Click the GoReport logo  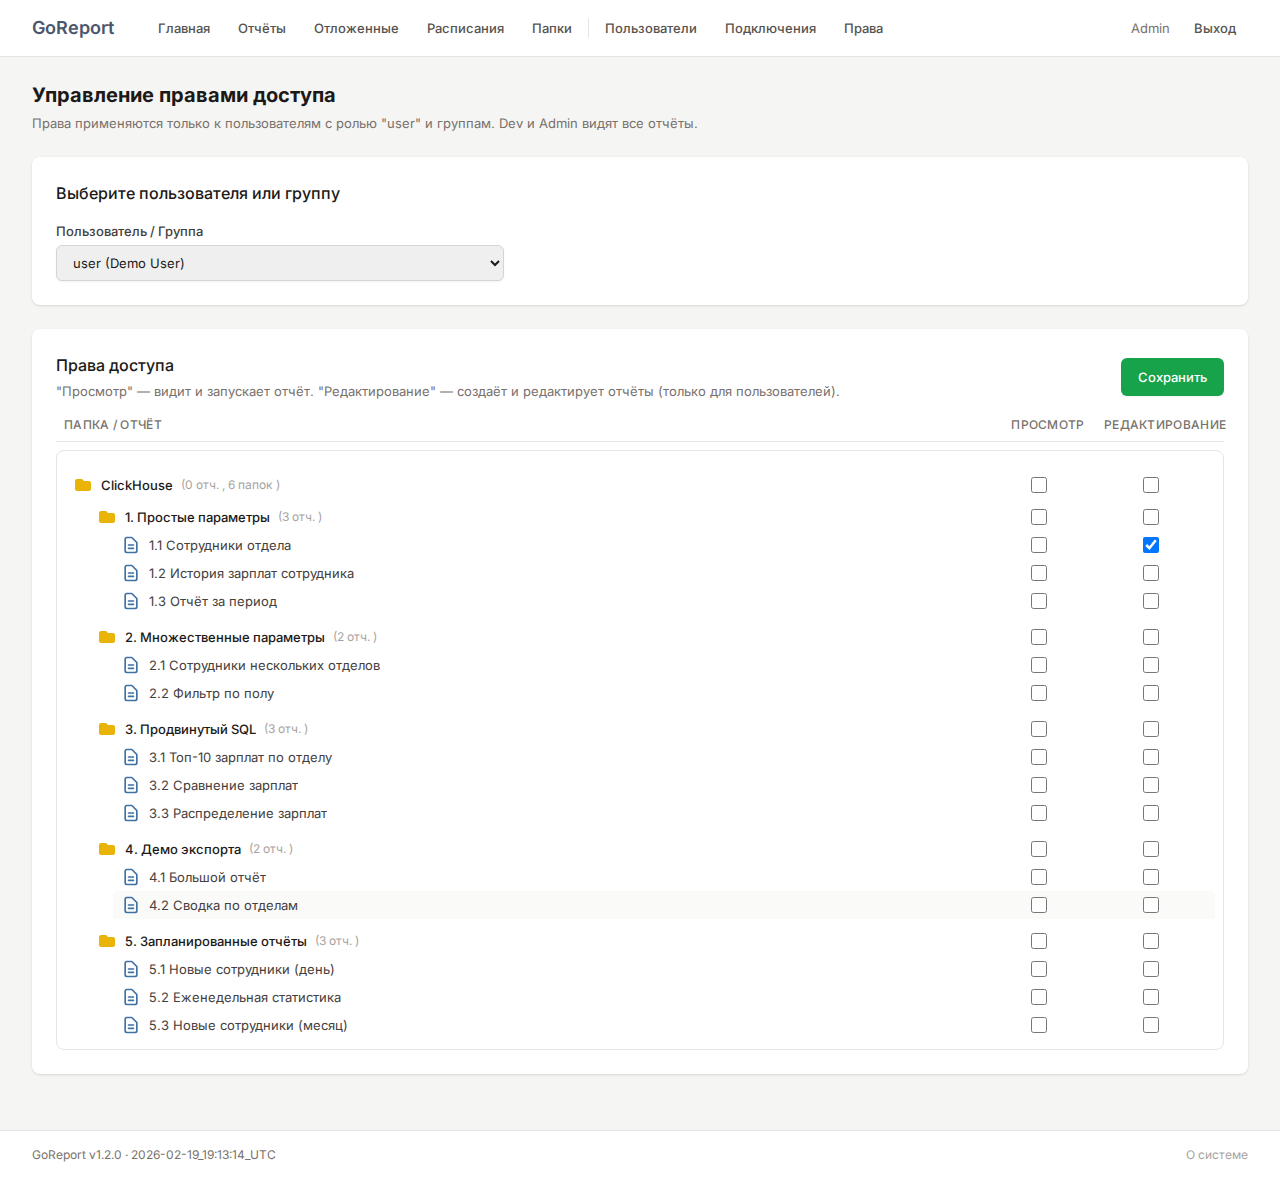pyautogui.click(x=73, y=28)
